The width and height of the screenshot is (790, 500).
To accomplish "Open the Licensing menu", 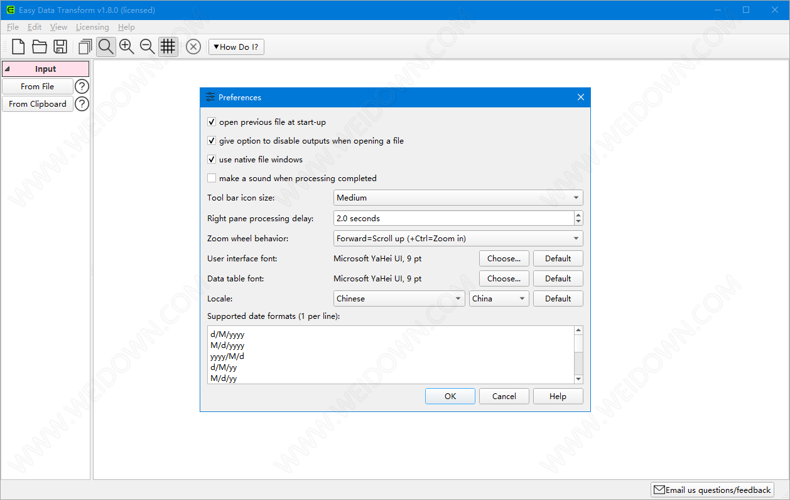I will pos(92,27).
